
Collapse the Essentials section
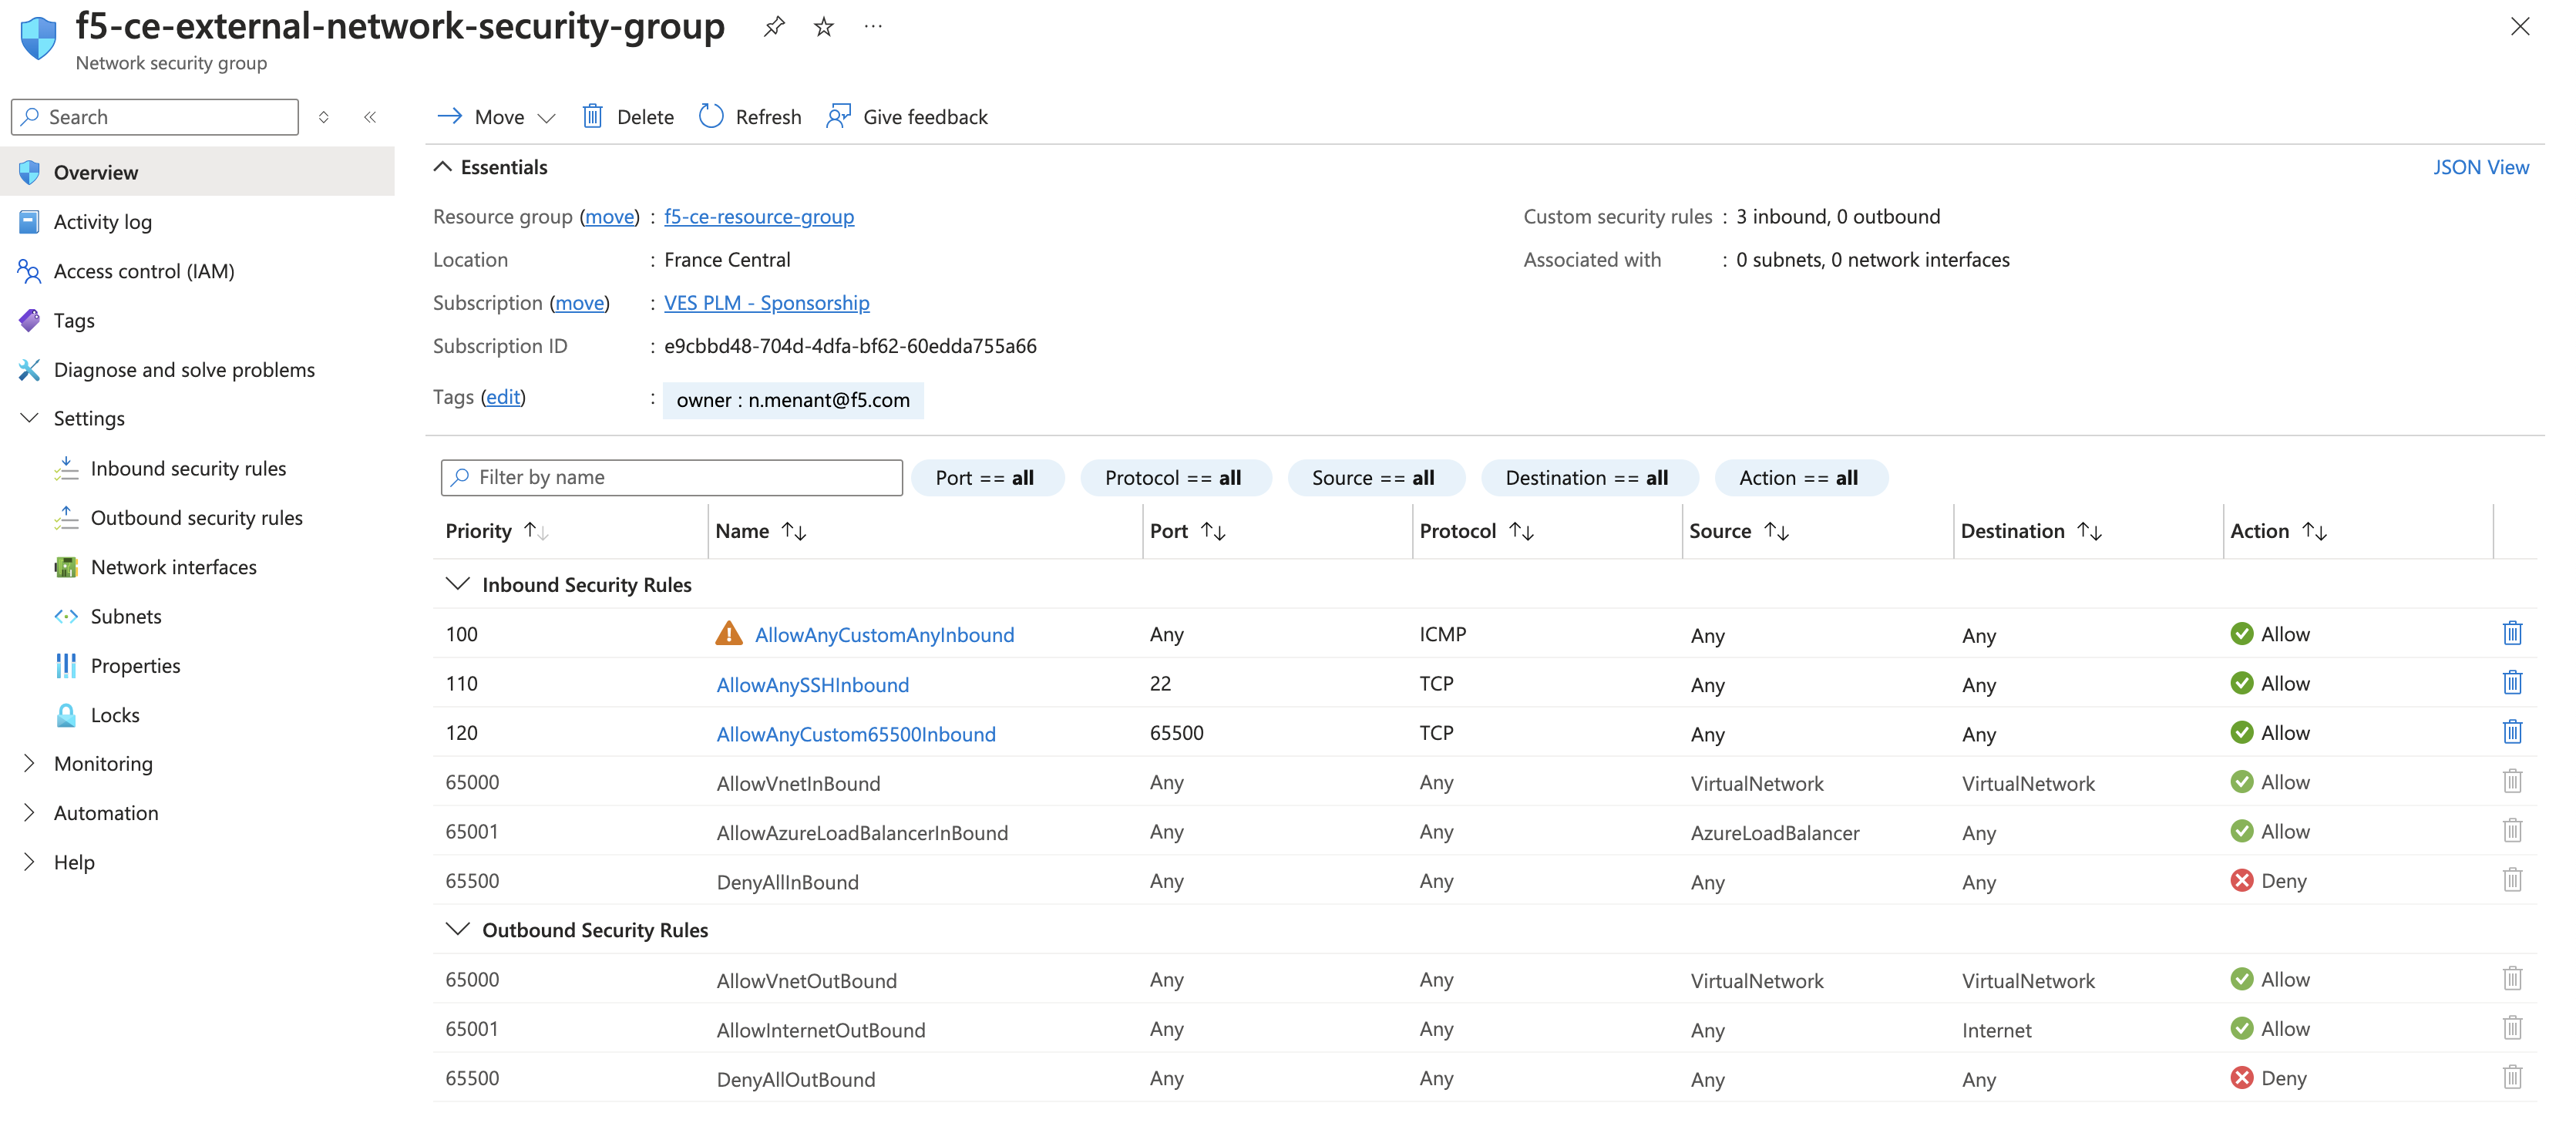443,167
